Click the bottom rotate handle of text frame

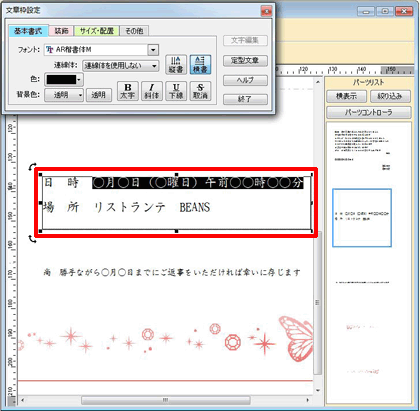32,239
